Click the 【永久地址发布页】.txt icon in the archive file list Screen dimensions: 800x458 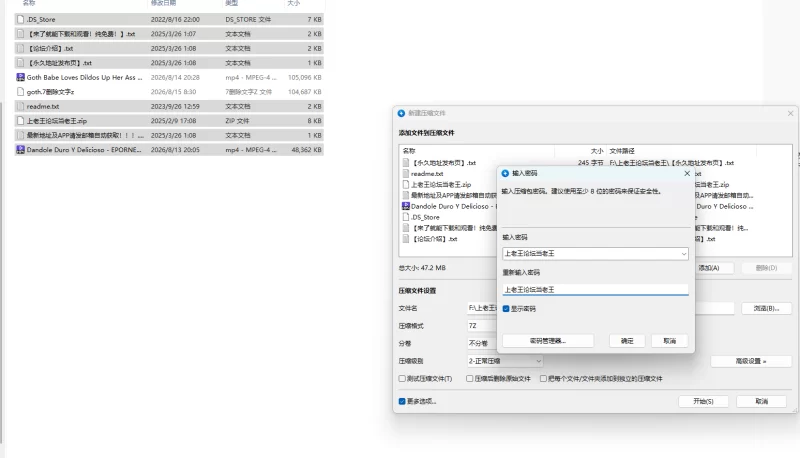point(406,163)
